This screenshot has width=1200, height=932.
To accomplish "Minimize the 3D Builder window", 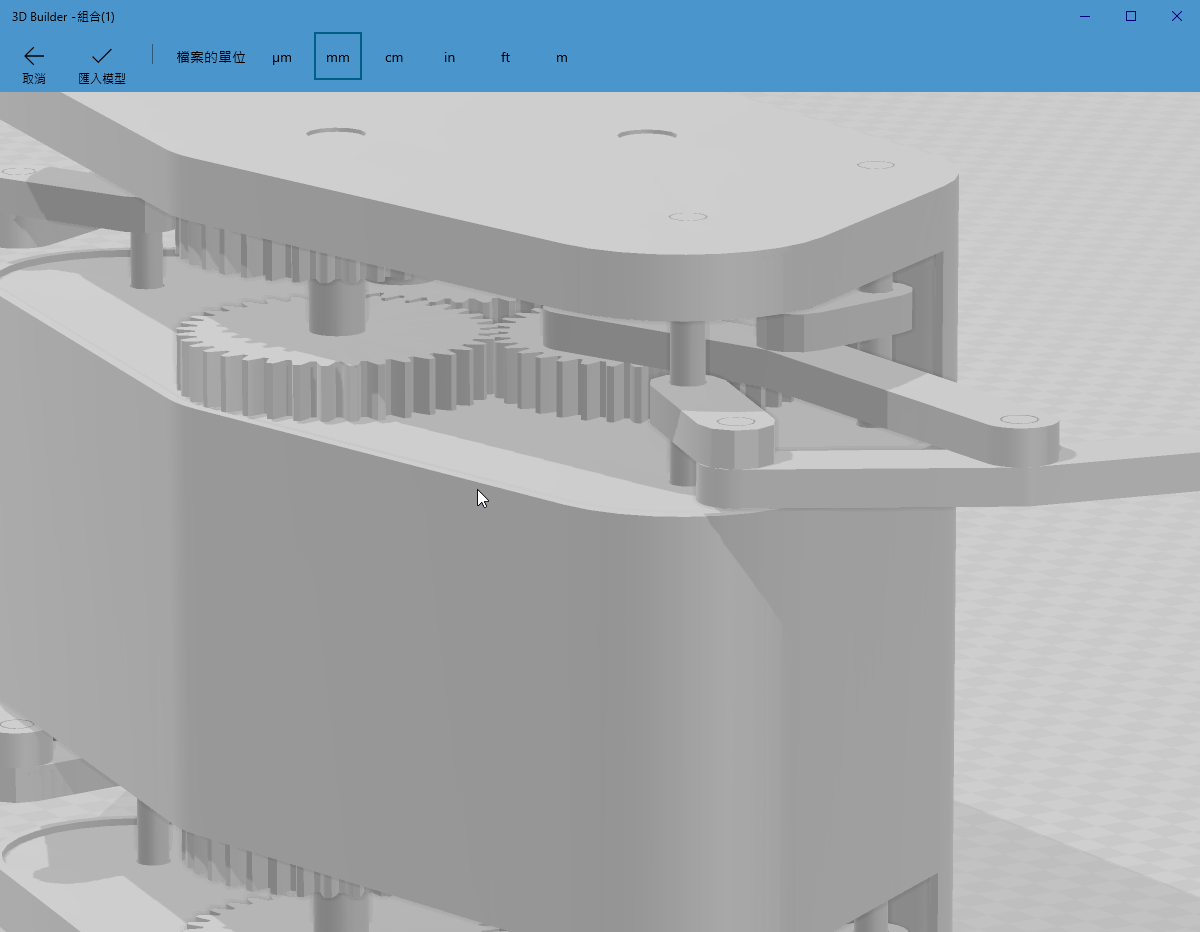I will point(1085,16).
